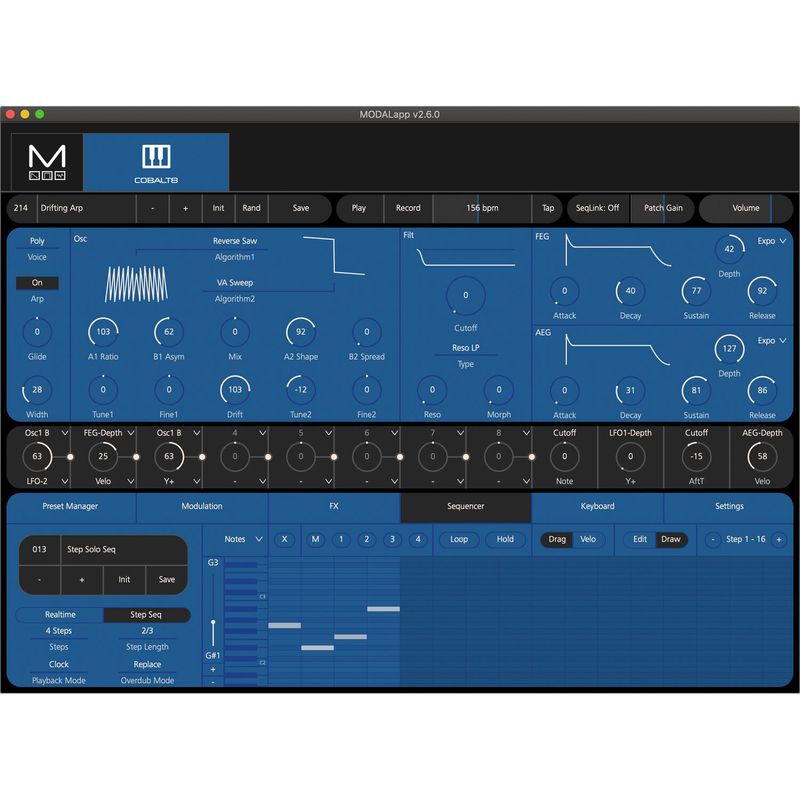800x800 pixels.
Task: Click the patch Init button
Action: pos(218,208)
